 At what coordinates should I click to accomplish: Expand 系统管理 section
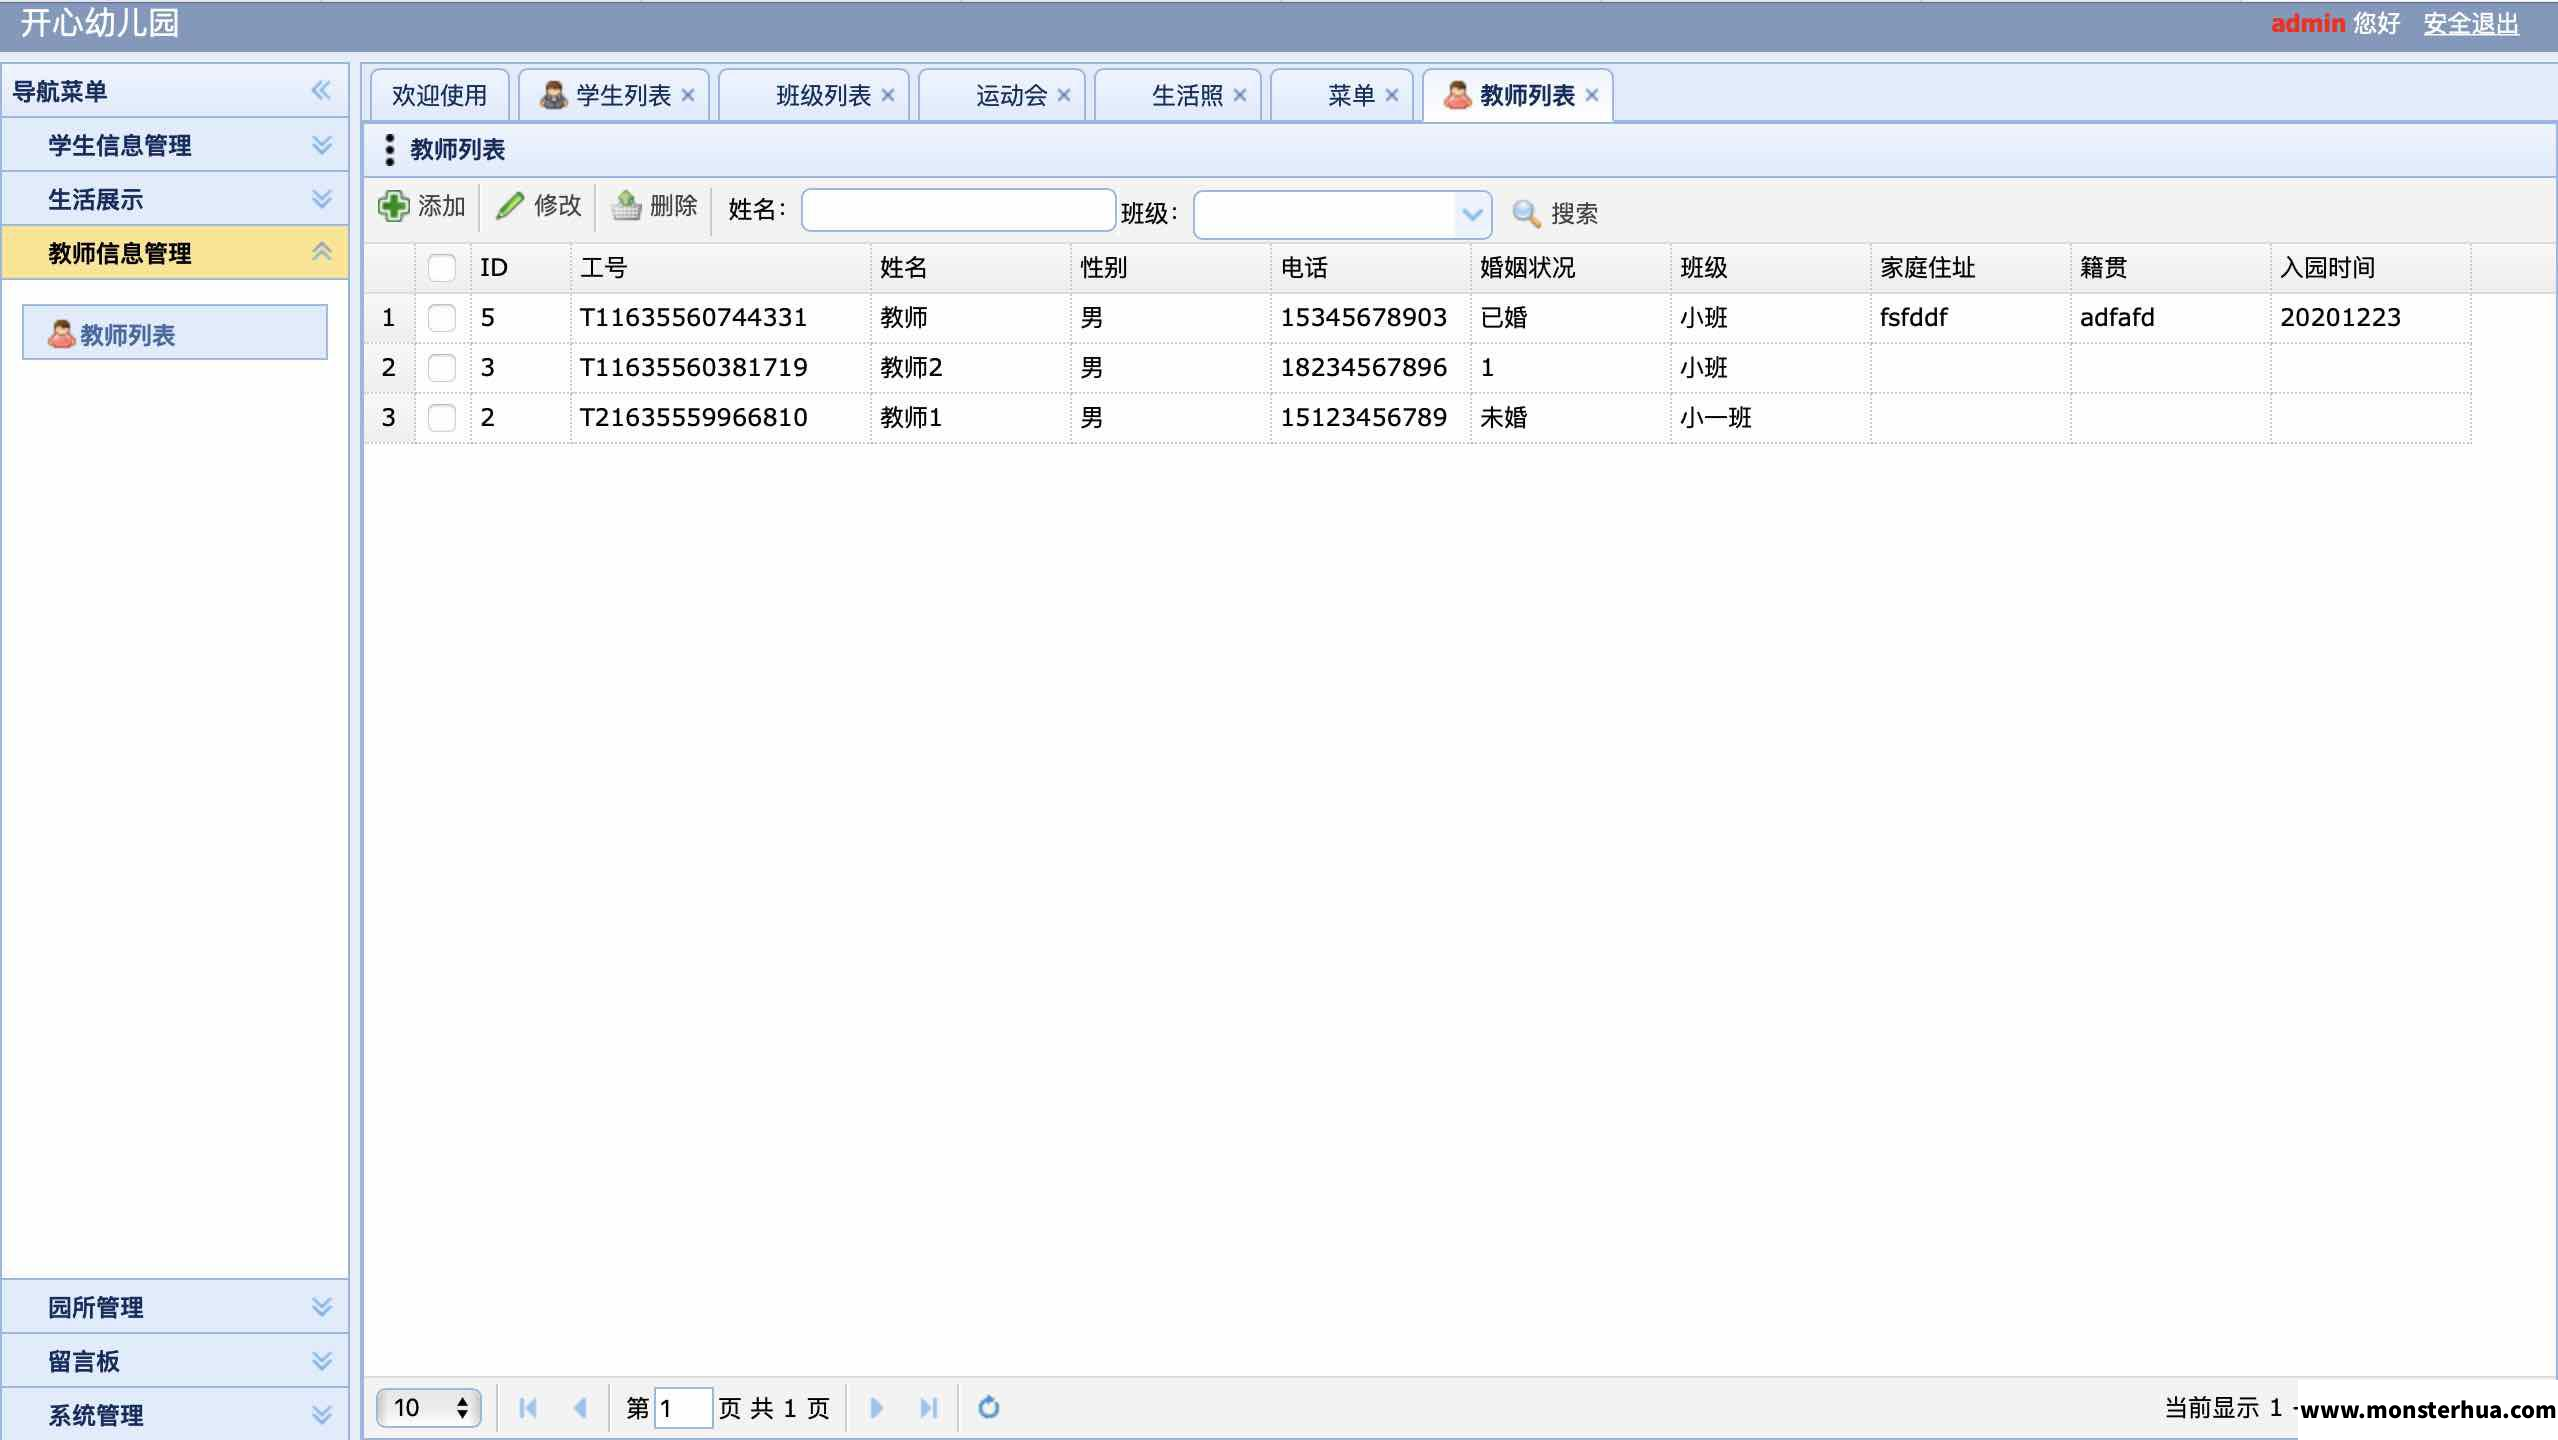[x=321, y=1415]
